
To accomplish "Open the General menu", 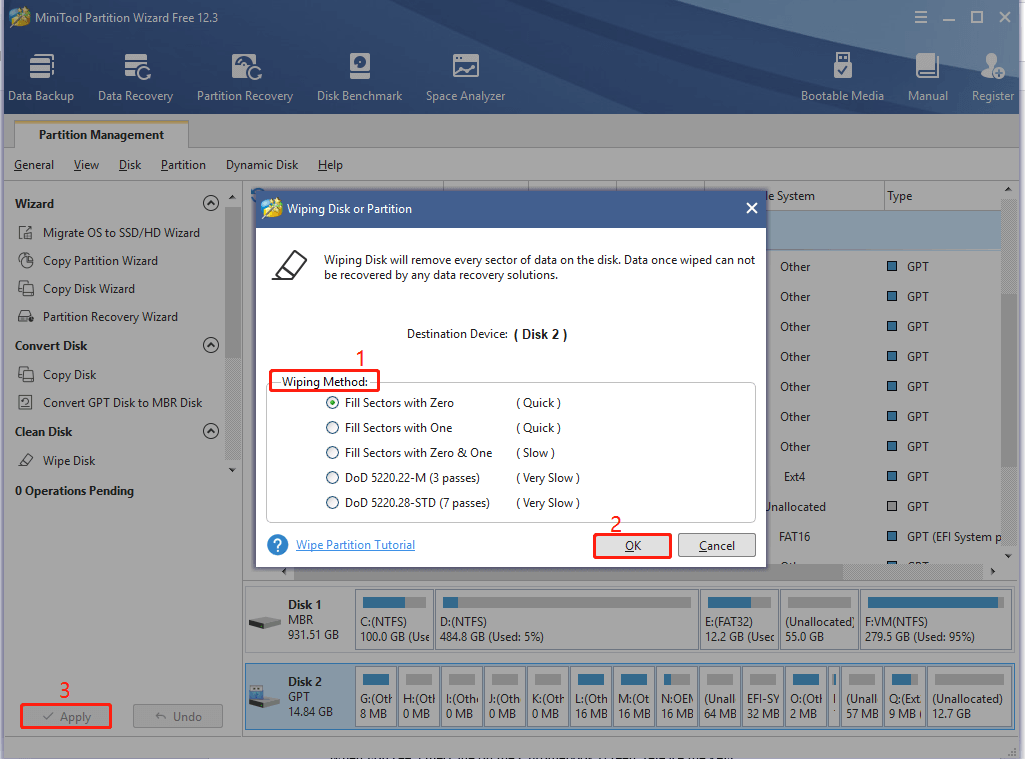I will pyautogui.click(x=34, y=165).
